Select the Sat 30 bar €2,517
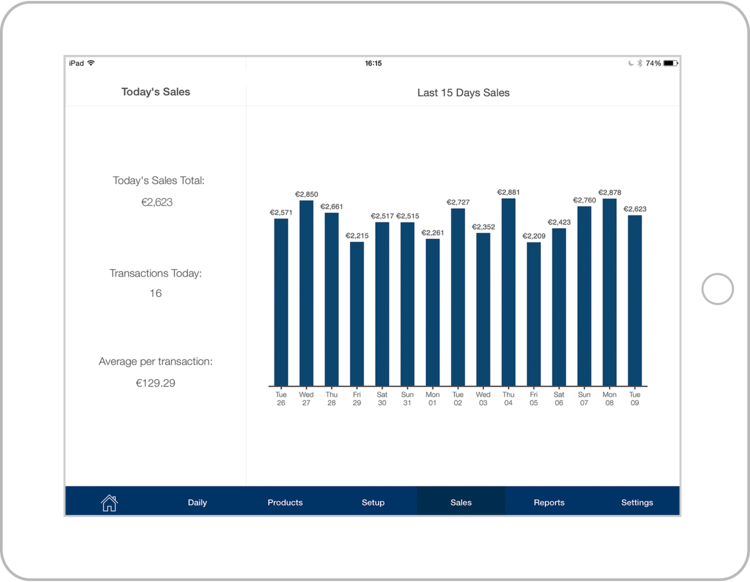Viewport: 750px width, 582px height. coord(382,304)
